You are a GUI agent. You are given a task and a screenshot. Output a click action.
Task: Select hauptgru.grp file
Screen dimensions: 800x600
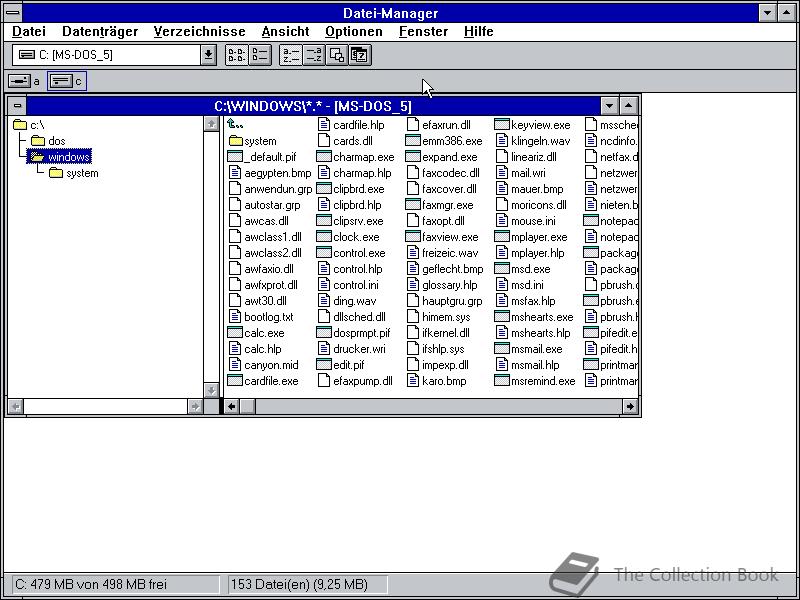444,301
